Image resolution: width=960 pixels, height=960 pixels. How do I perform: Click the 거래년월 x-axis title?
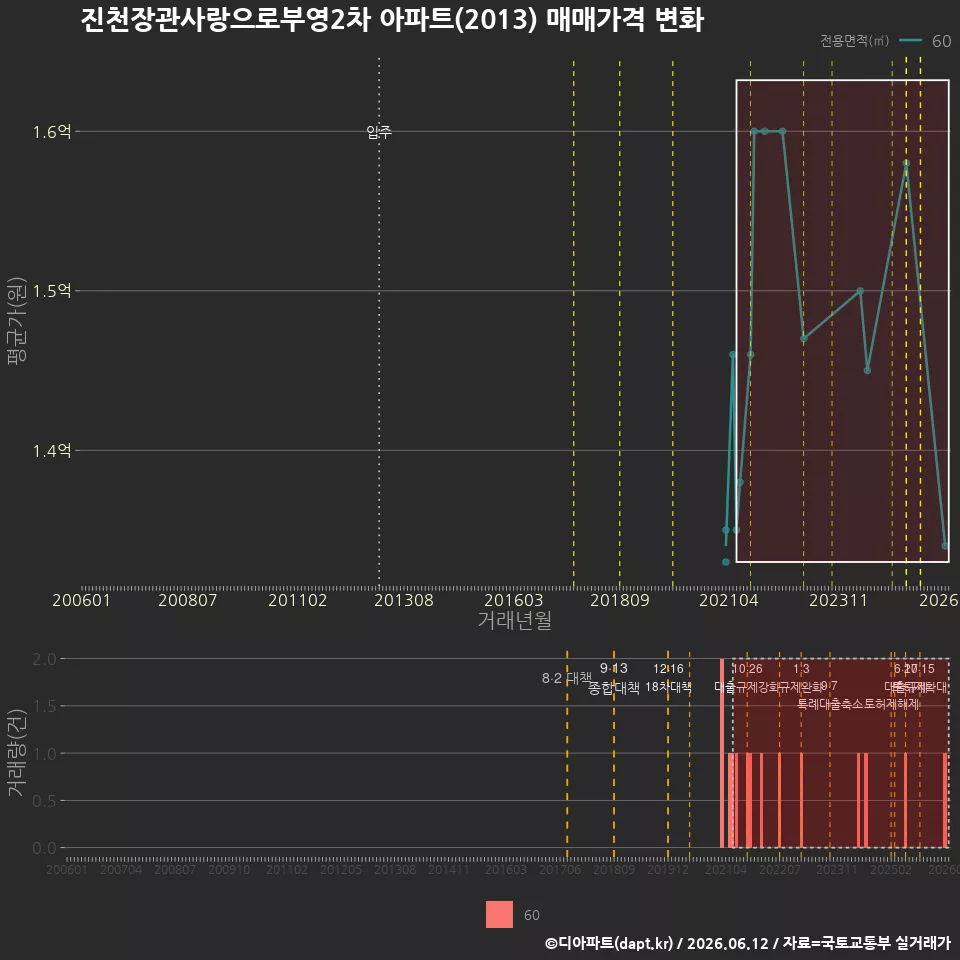pyautogui.click(x=514, y=620)
